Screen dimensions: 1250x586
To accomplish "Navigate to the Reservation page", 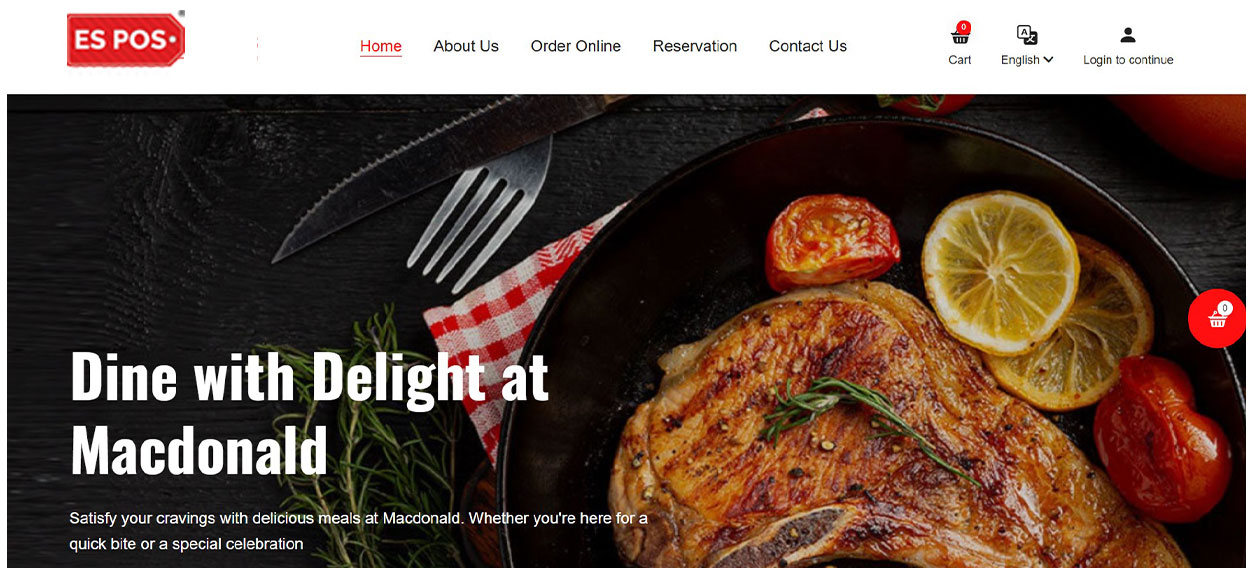I will [695, 46].
